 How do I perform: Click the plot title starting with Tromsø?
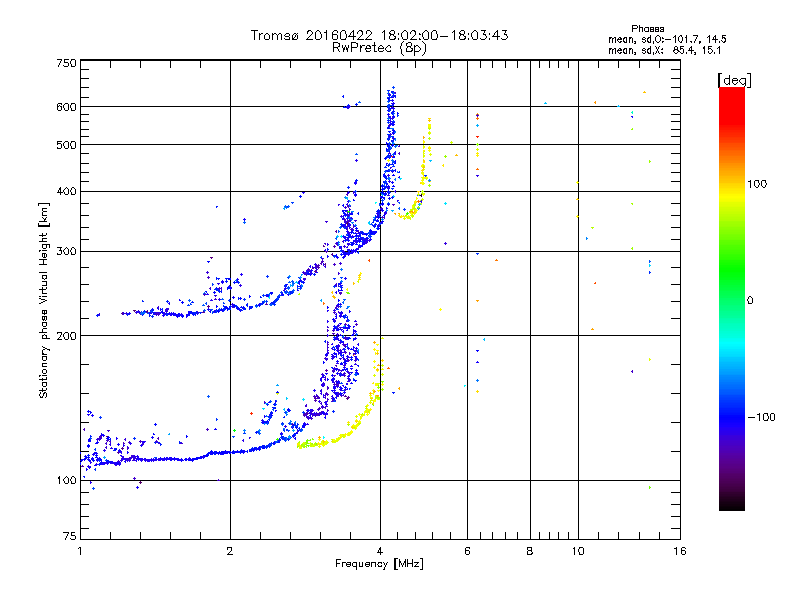point(380,35)
